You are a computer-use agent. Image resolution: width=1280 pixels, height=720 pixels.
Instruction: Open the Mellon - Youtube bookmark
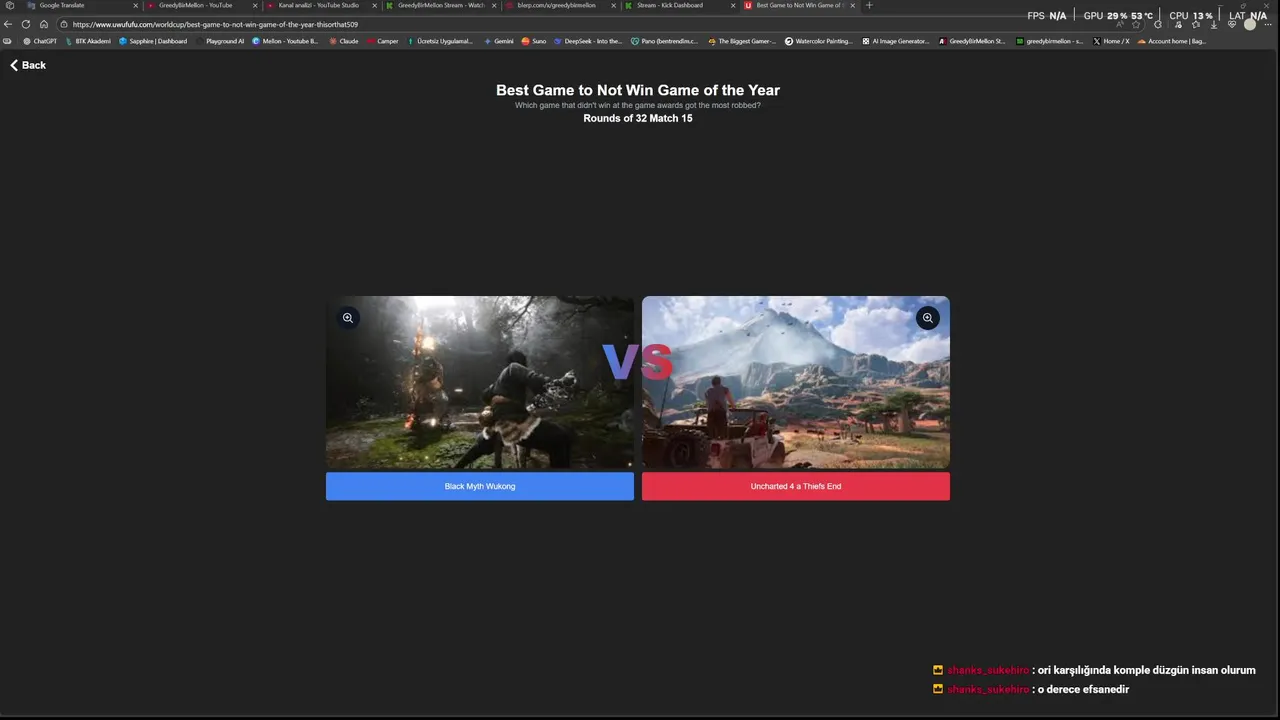tap(285, 41)
